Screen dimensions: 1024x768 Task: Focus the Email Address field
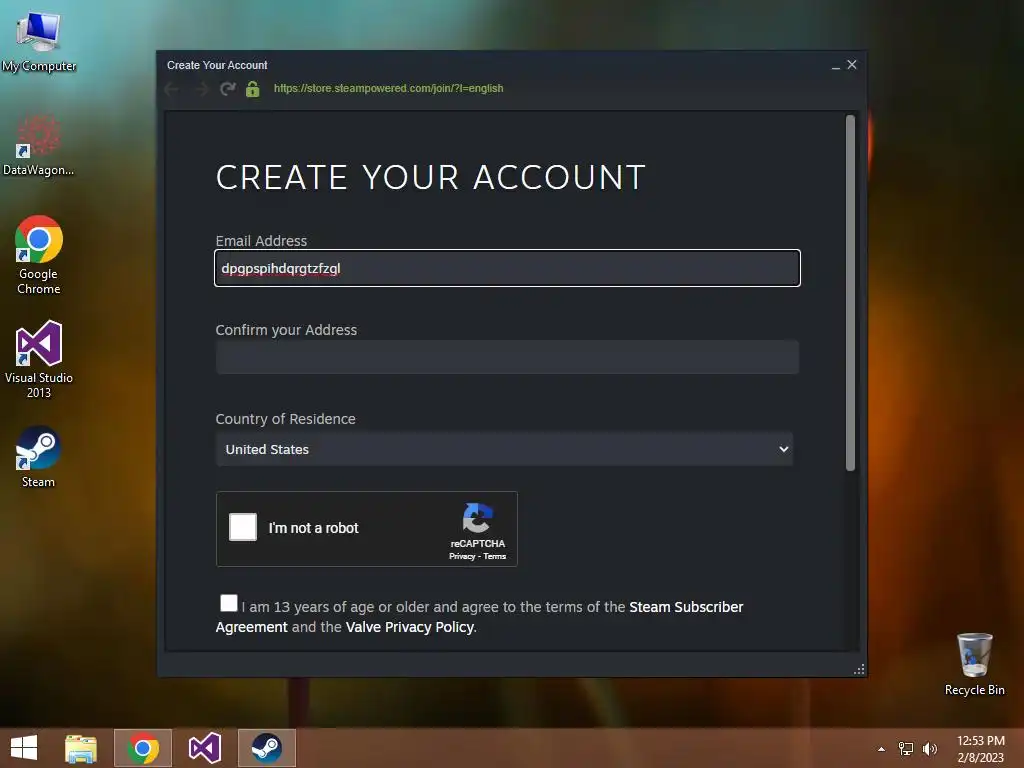[507, 268]
